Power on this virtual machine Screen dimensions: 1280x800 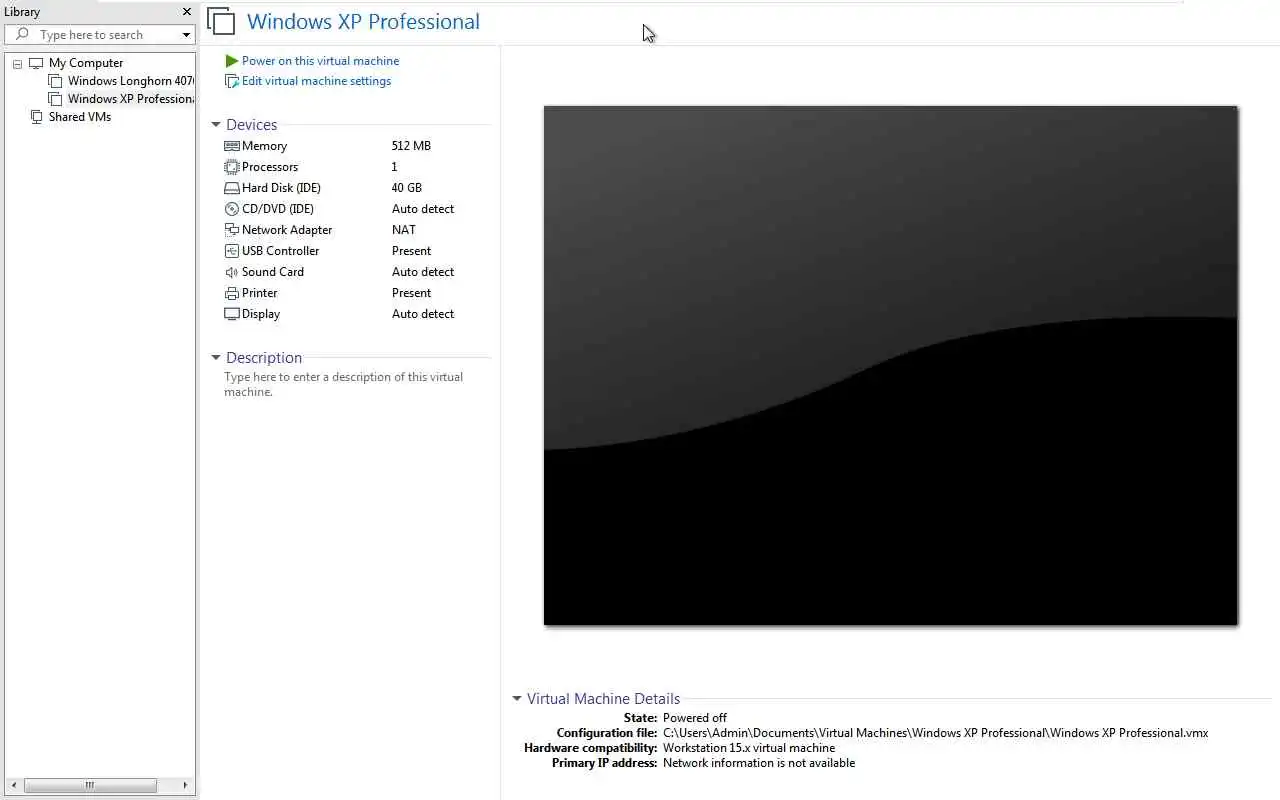pyautogui.click(x=320, y=61)
